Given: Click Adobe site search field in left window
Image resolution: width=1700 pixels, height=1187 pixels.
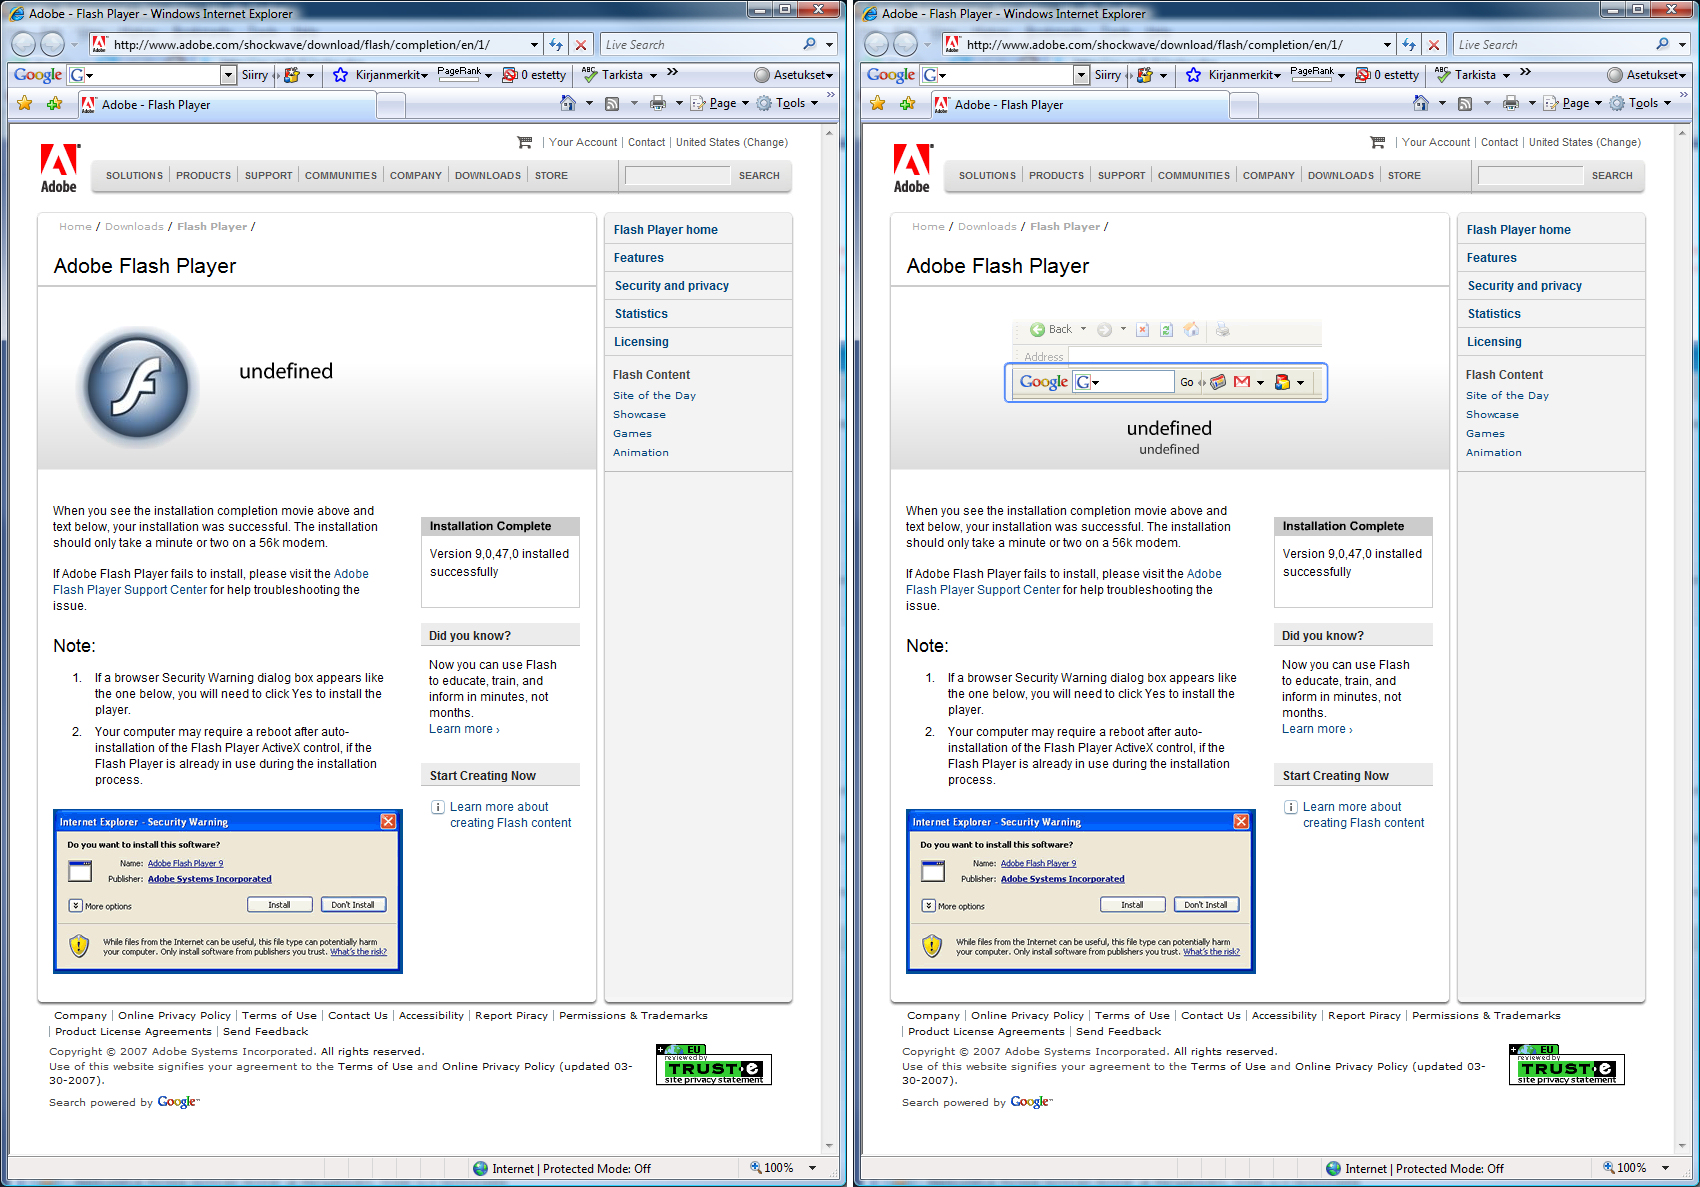Looking at the screenshot, I should (677, 176).
